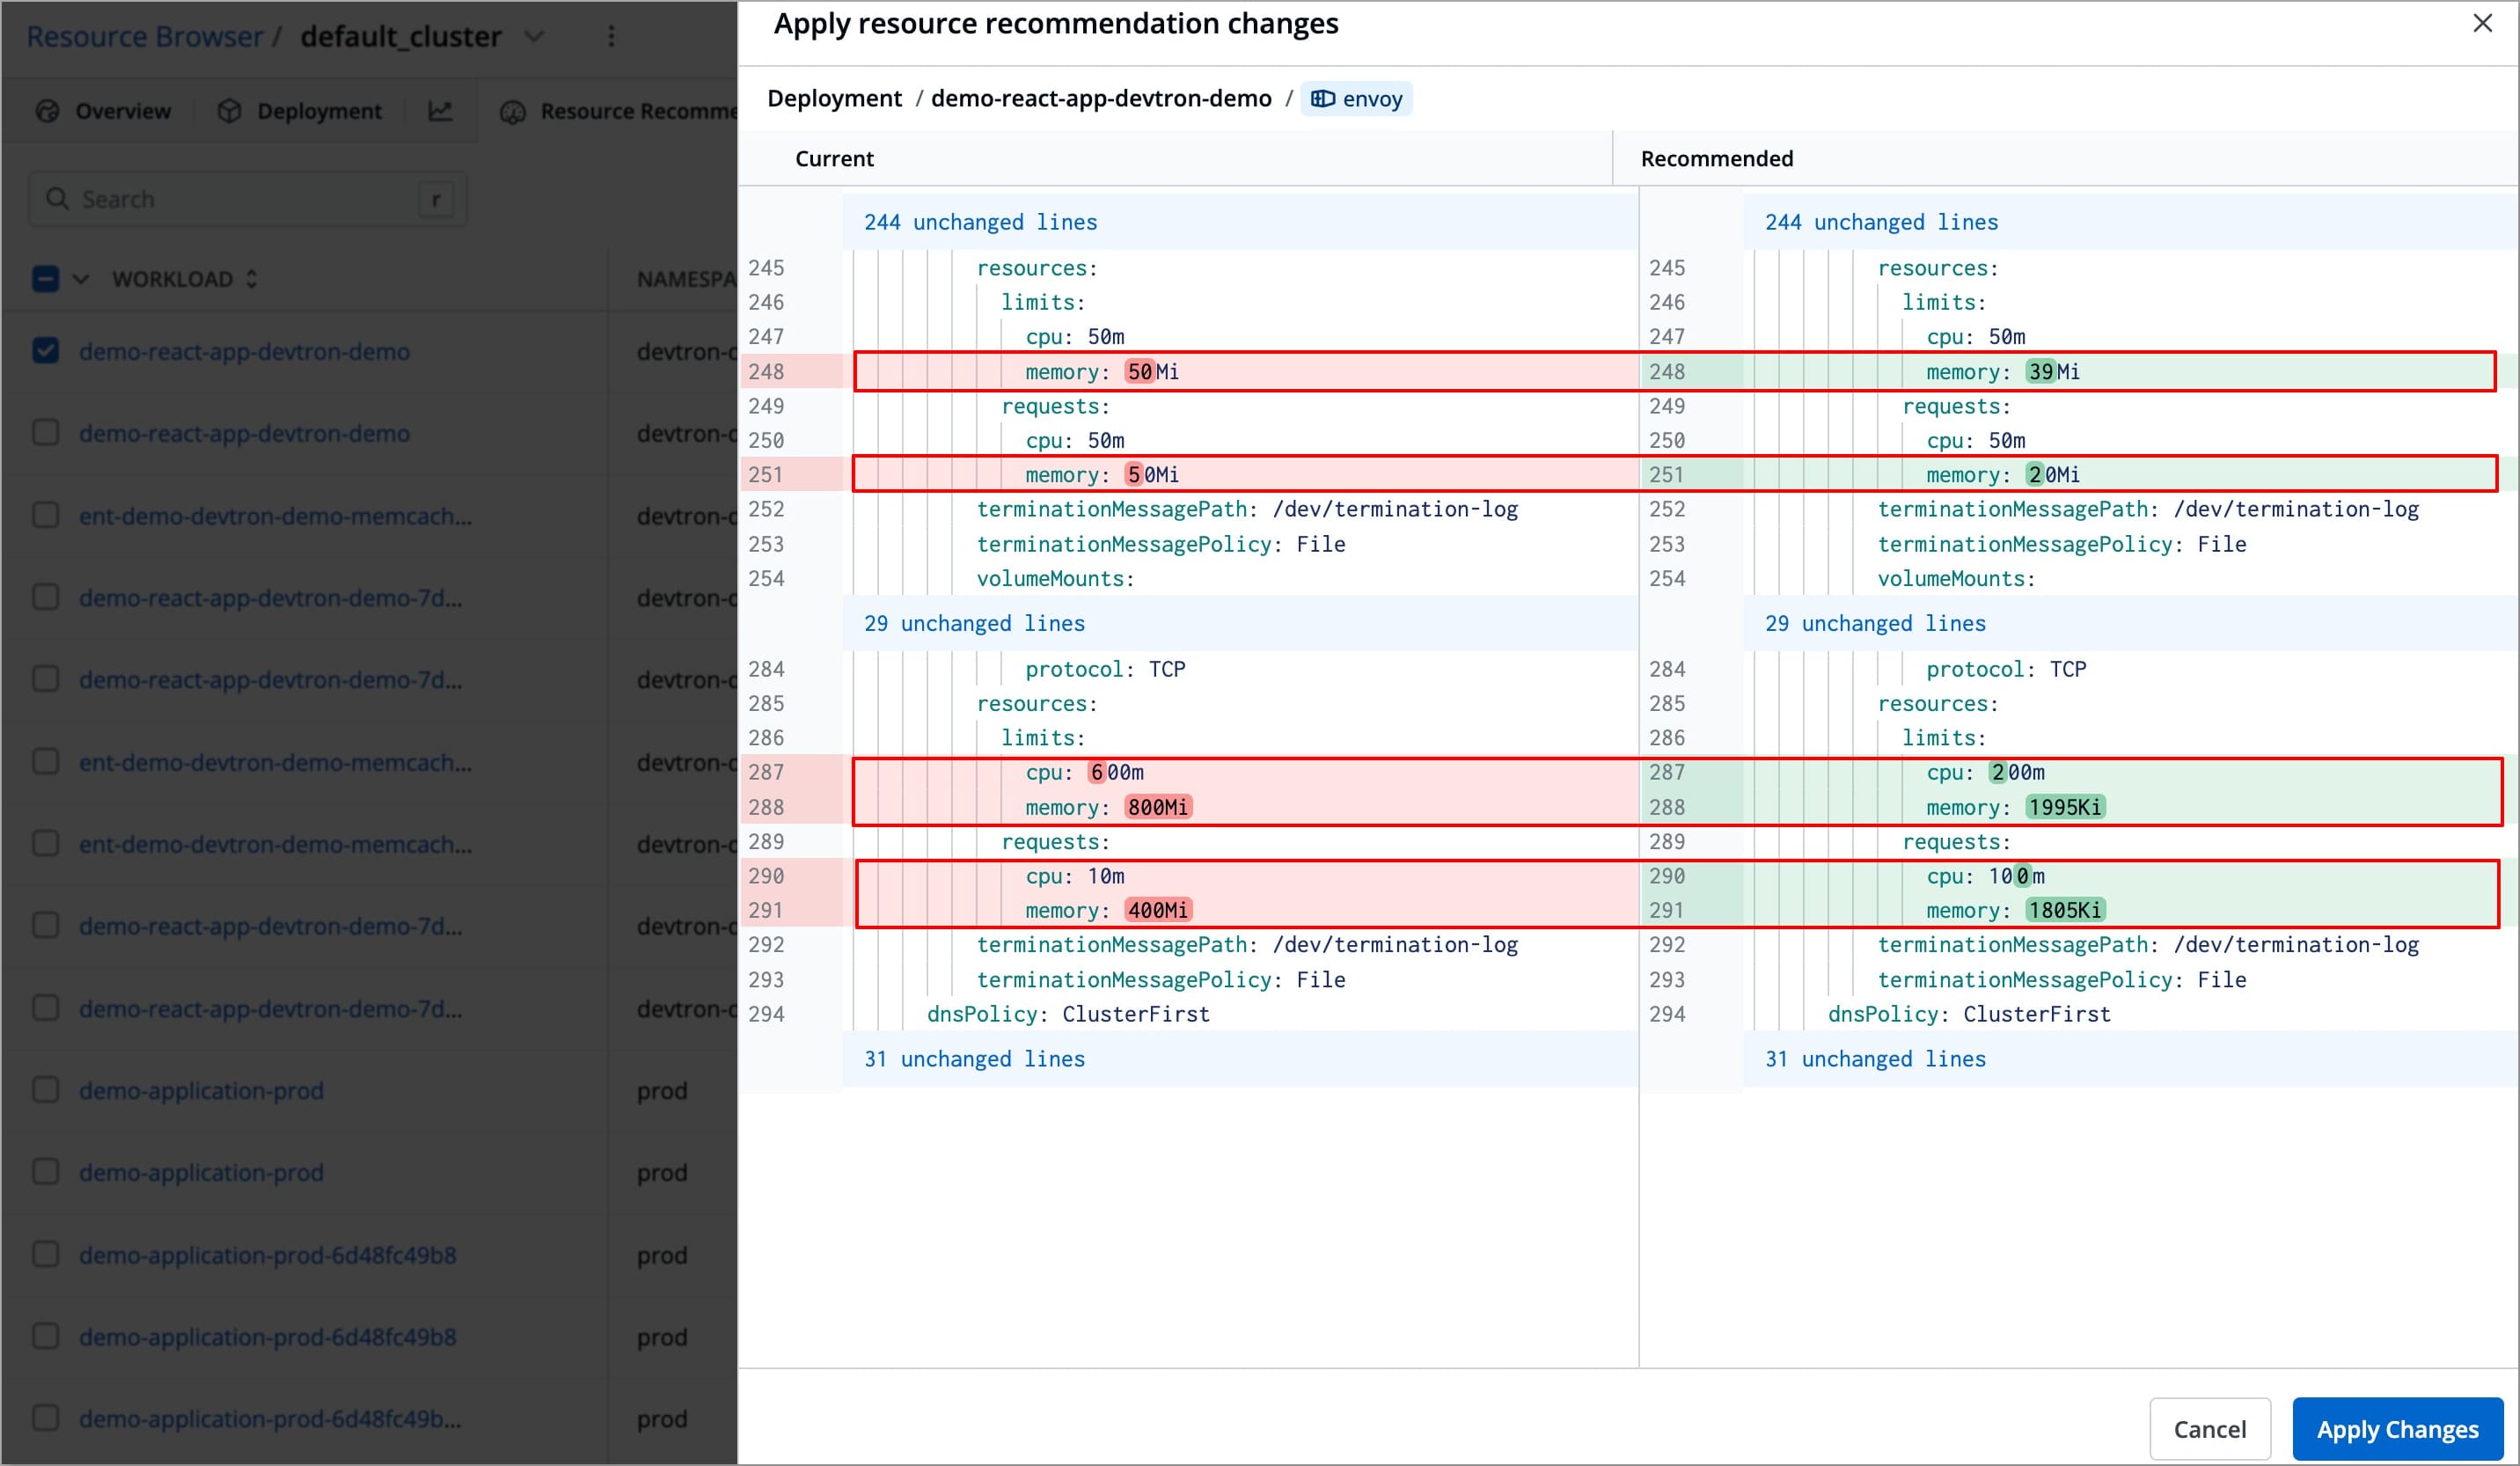This screenshot has height=1466, width=2520.
Task: Click the search magnifier icon
Action: 58,199
